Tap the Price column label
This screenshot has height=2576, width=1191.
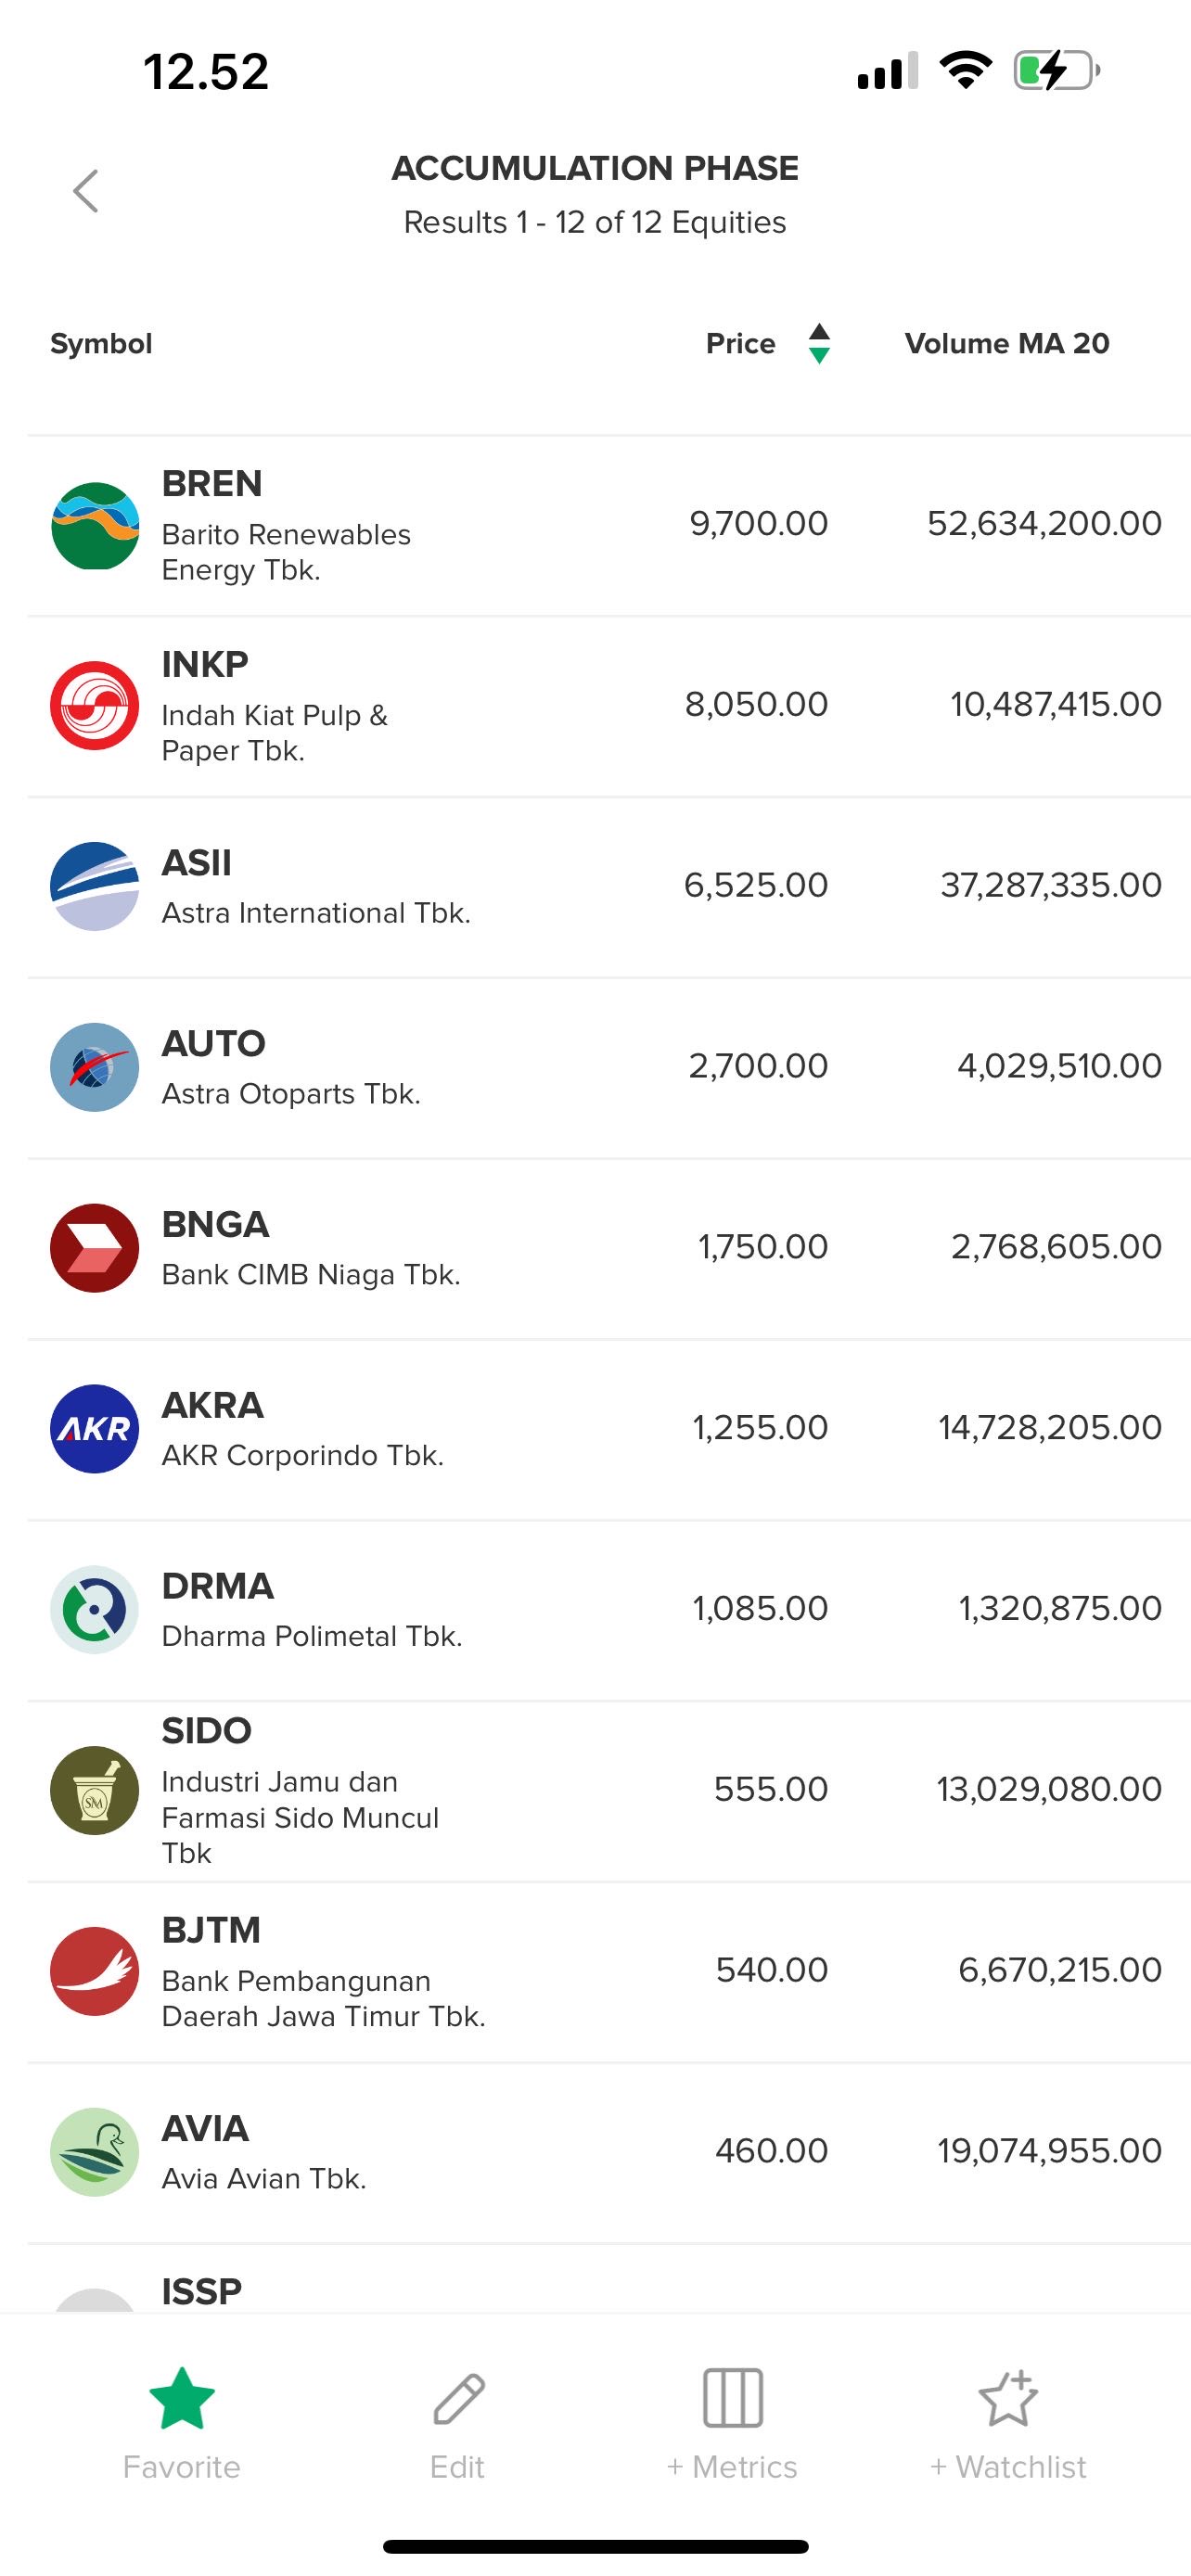click(740, 344)
